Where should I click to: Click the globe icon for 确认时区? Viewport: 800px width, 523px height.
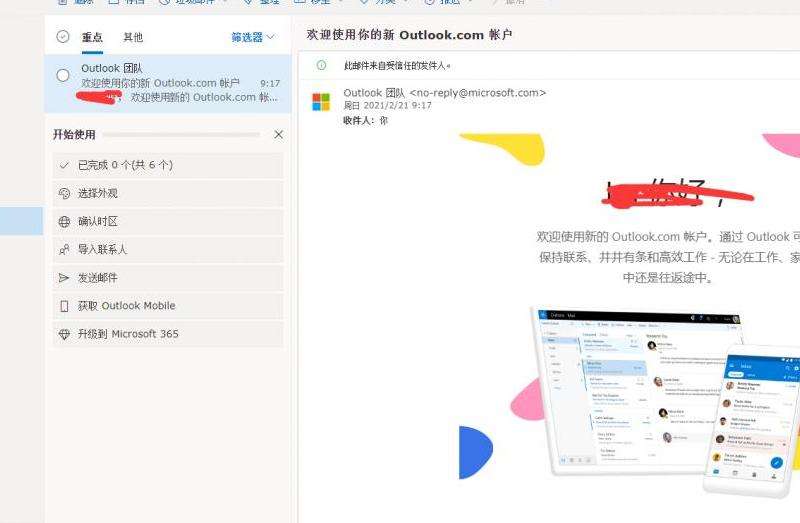tap(65, 222)
